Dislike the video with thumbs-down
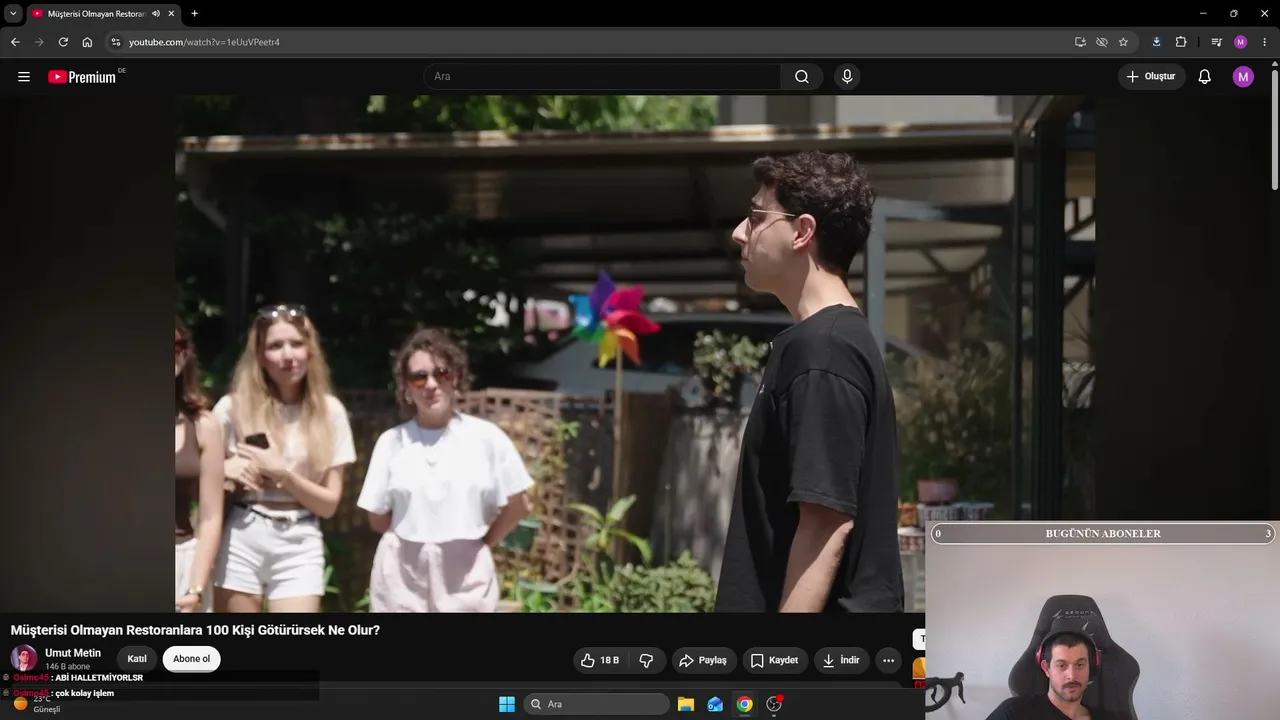The image size is (1280, 720). (646, 660)
